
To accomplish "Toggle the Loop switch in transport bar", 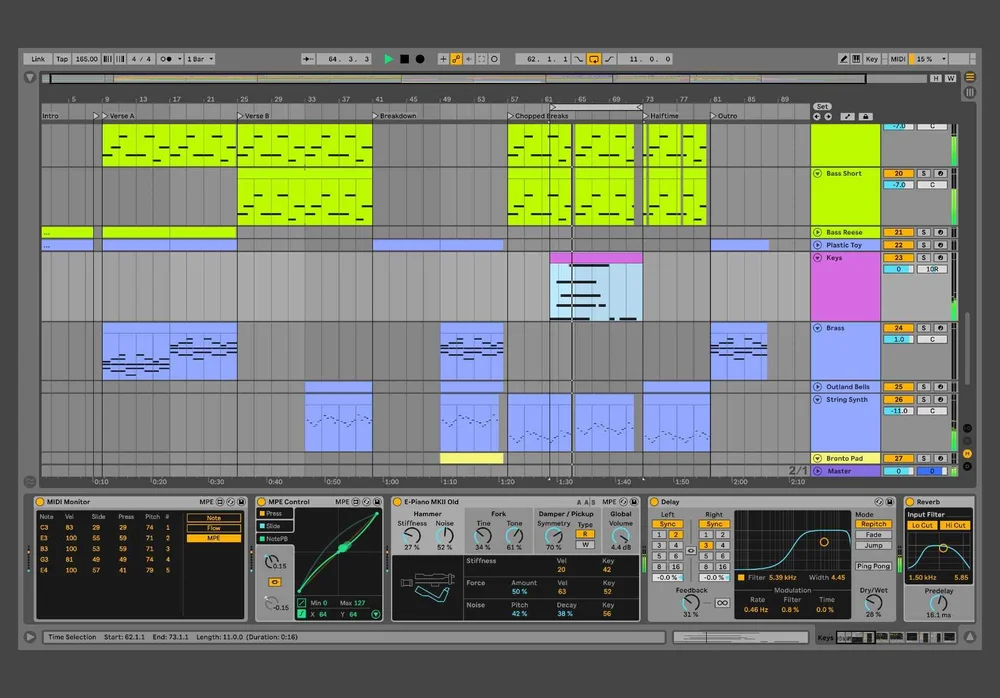I will pos(594,59).
